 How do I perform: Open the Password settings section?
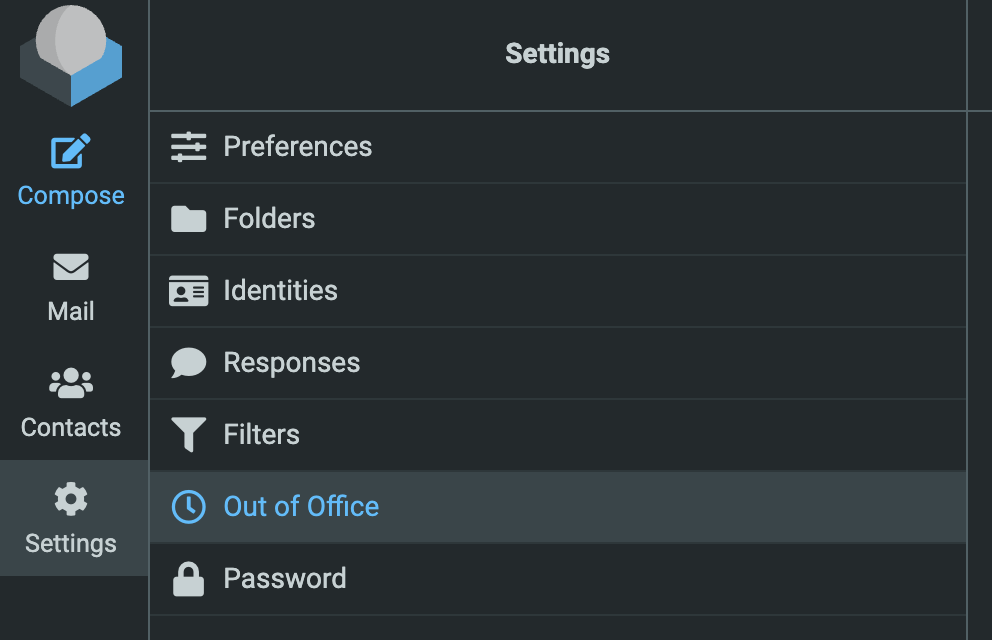285,579
